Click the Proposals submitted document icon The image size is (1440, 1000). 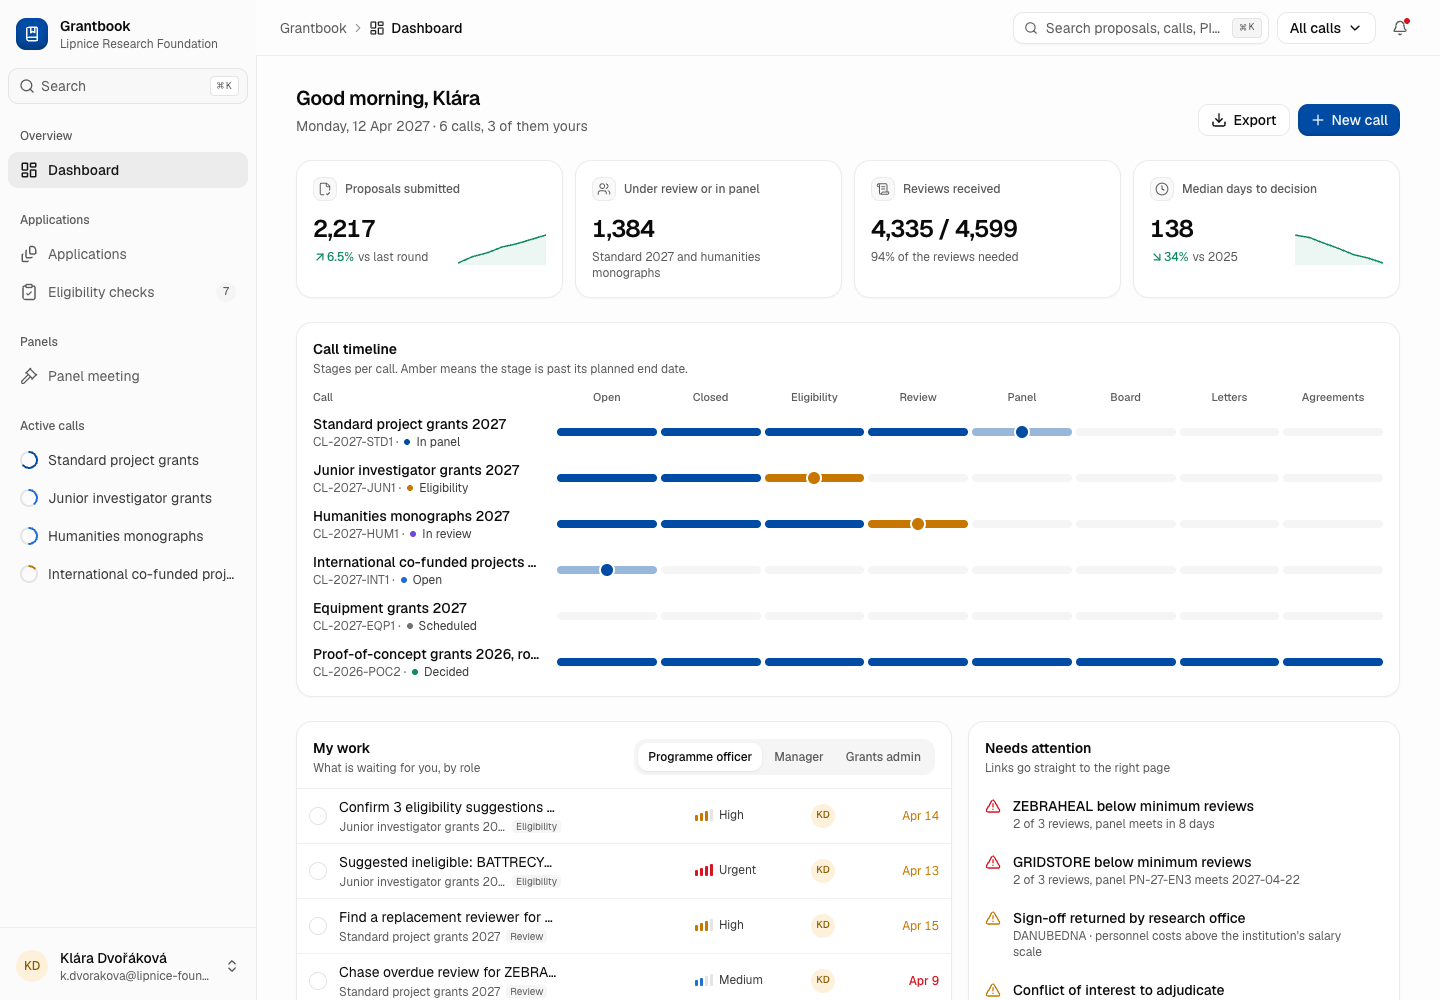(x=325, y=189)
